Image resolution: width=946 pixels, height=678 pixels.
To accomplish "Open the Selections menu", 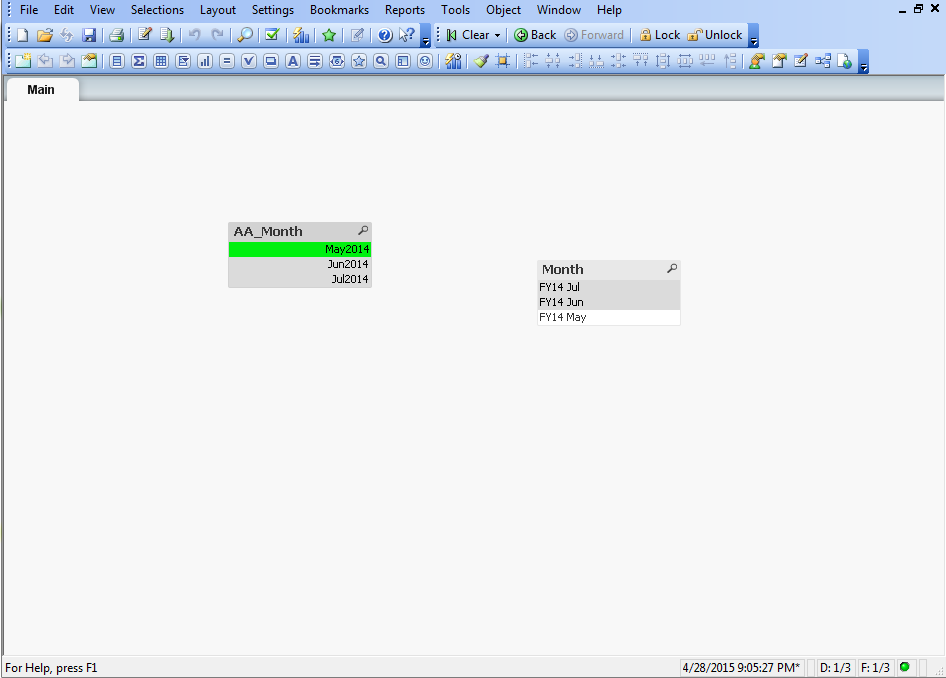I will [157, 9].
